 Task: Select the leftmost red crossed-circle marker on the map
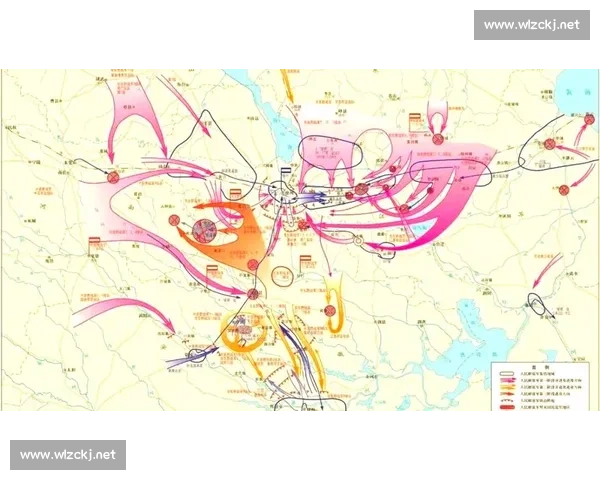[x=113, y=177]
